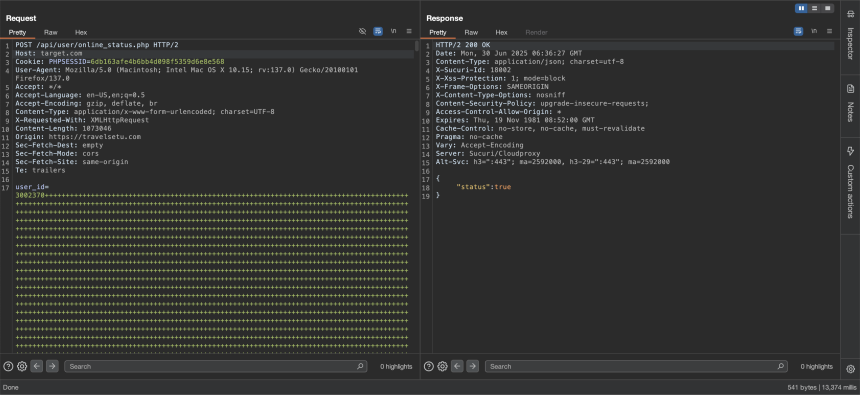860x395 pixels.
Task: Open side panel settings gear at bottom right
Action: (x=850, y=369)
